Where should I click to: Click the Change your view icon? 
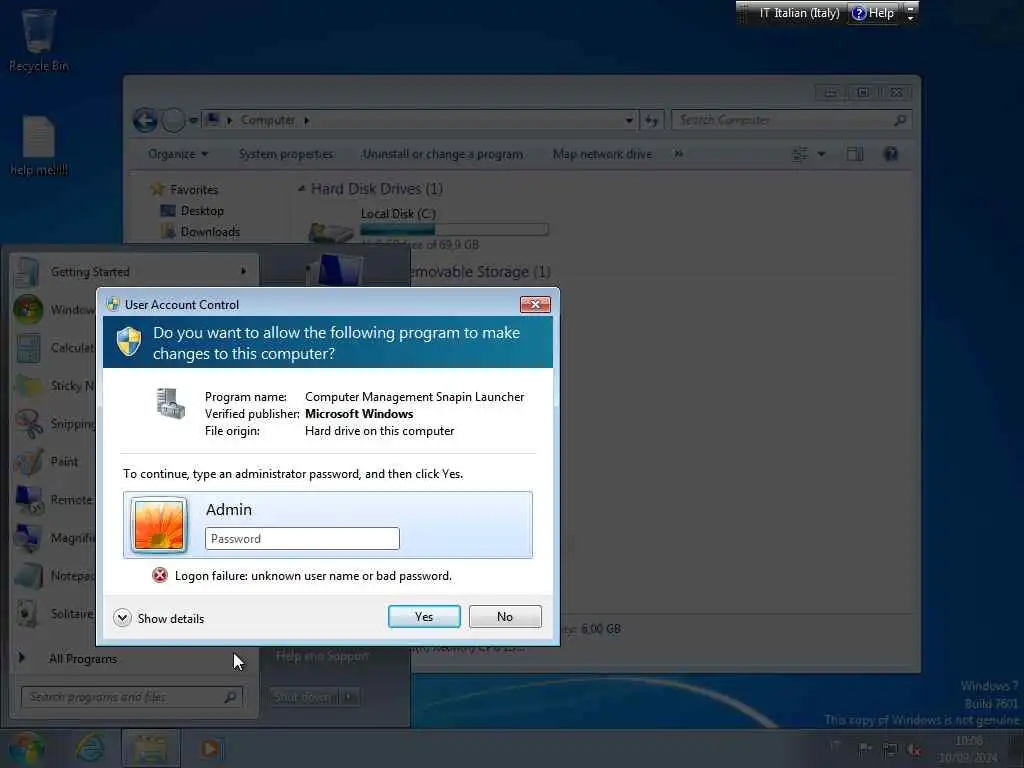800,154
